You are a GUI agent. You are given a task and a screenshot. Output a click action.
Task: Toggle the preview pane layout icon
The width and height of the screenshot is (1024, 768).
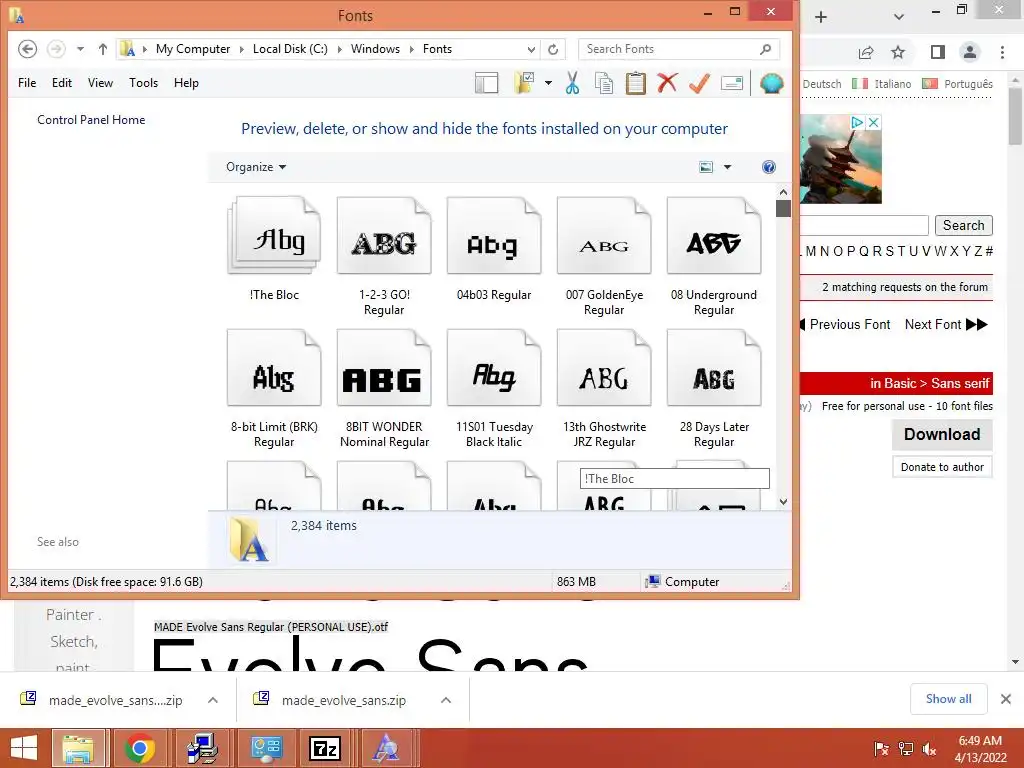click(x=487, y=83)
